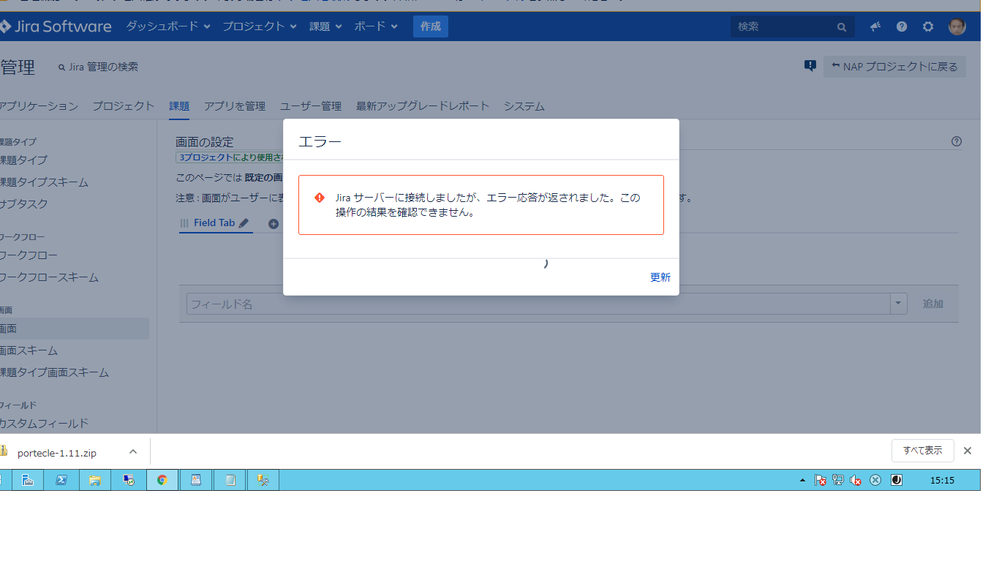
Task: Add a new tab plus icon
Action: 273,224
